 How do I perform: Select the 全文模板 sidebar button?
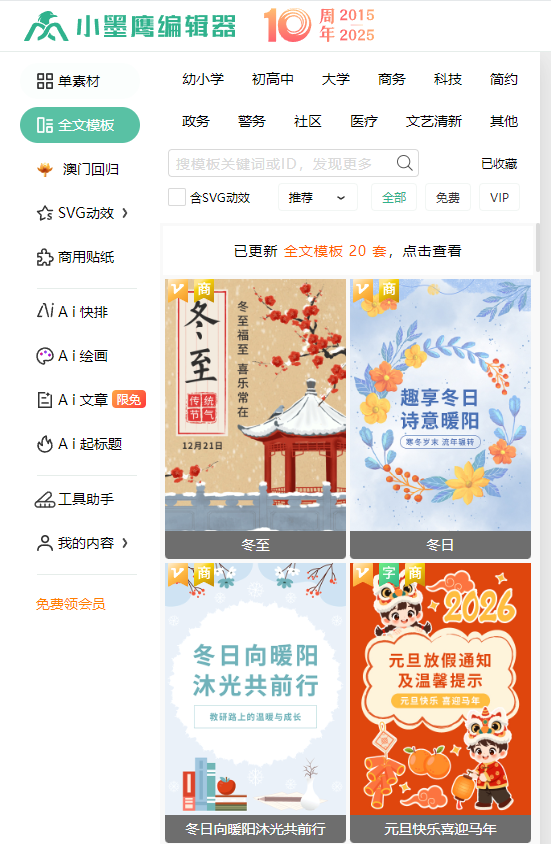tap(80, 125)
